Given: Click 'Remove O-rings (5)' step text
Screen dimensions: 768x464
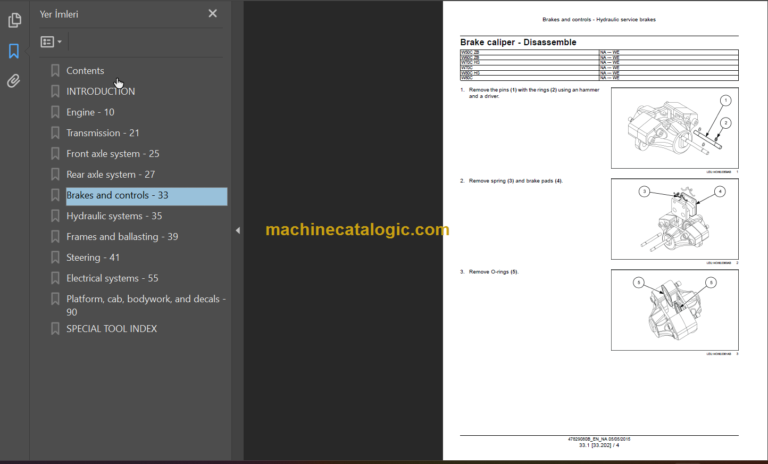Looking at the screenshot, I should coord(493,272).
